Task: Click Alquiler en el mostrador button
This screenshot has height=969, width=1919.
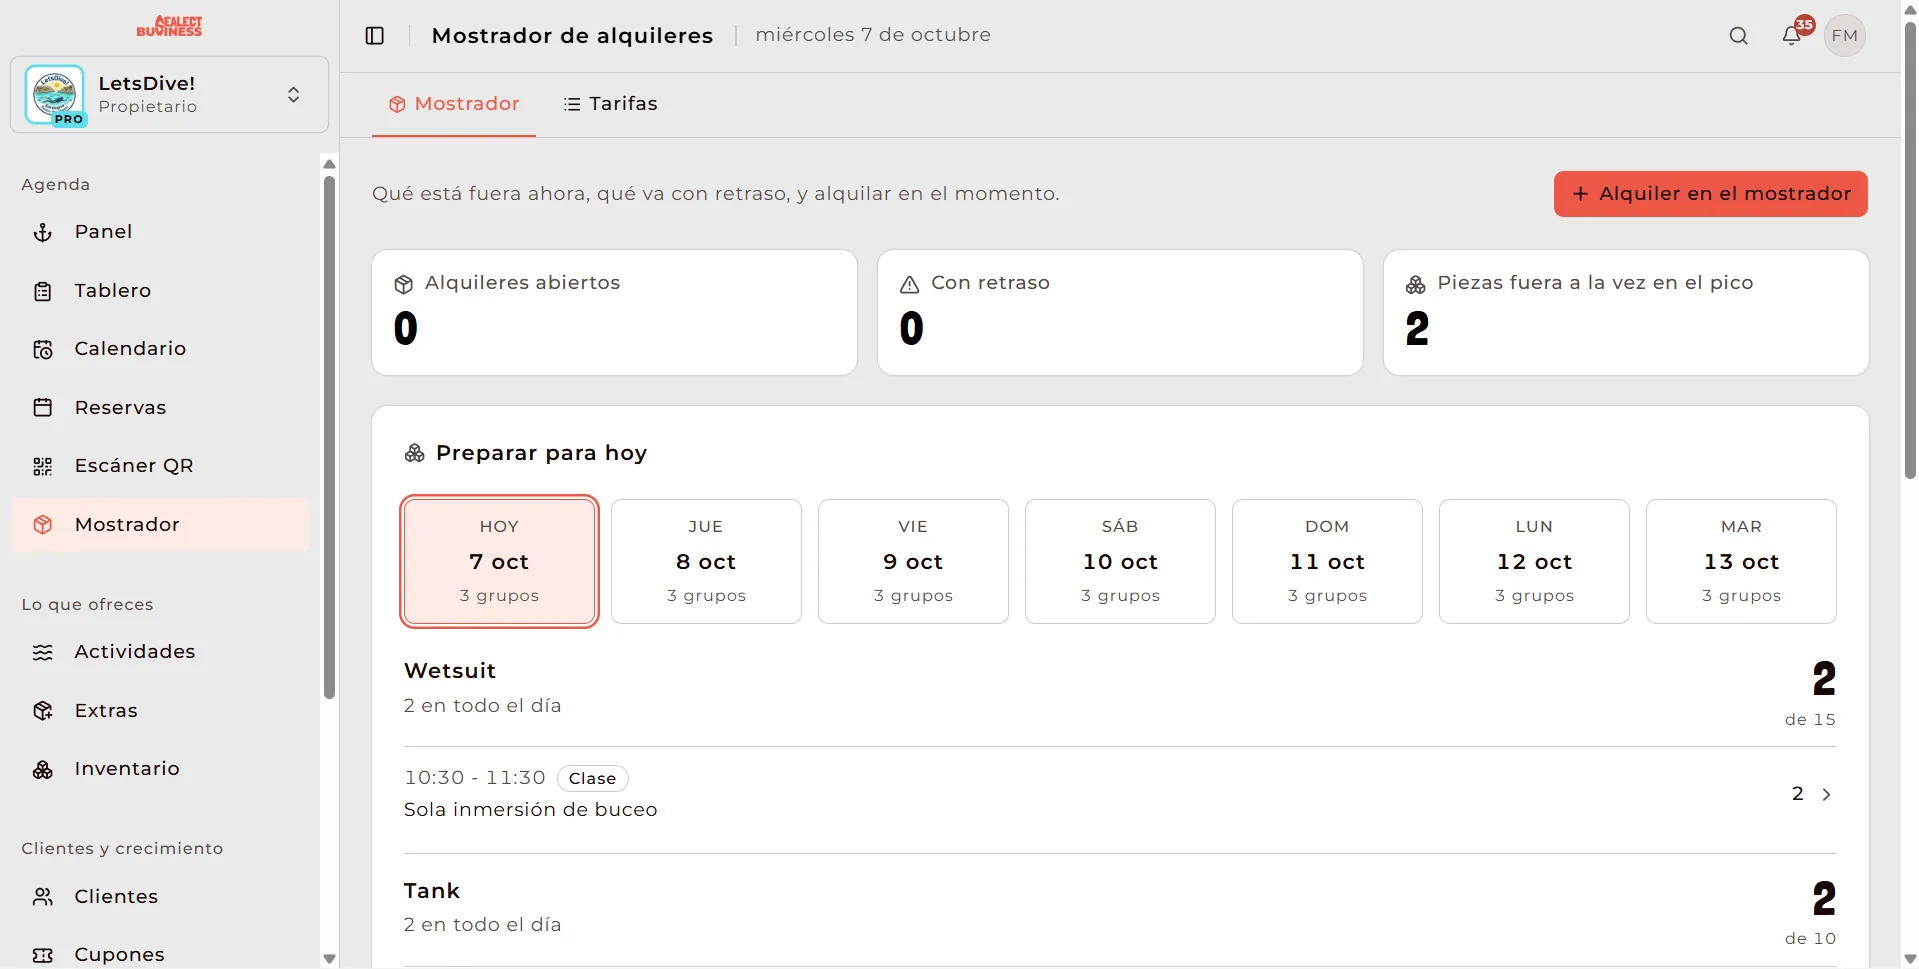Action: (x=1711, y=194)
